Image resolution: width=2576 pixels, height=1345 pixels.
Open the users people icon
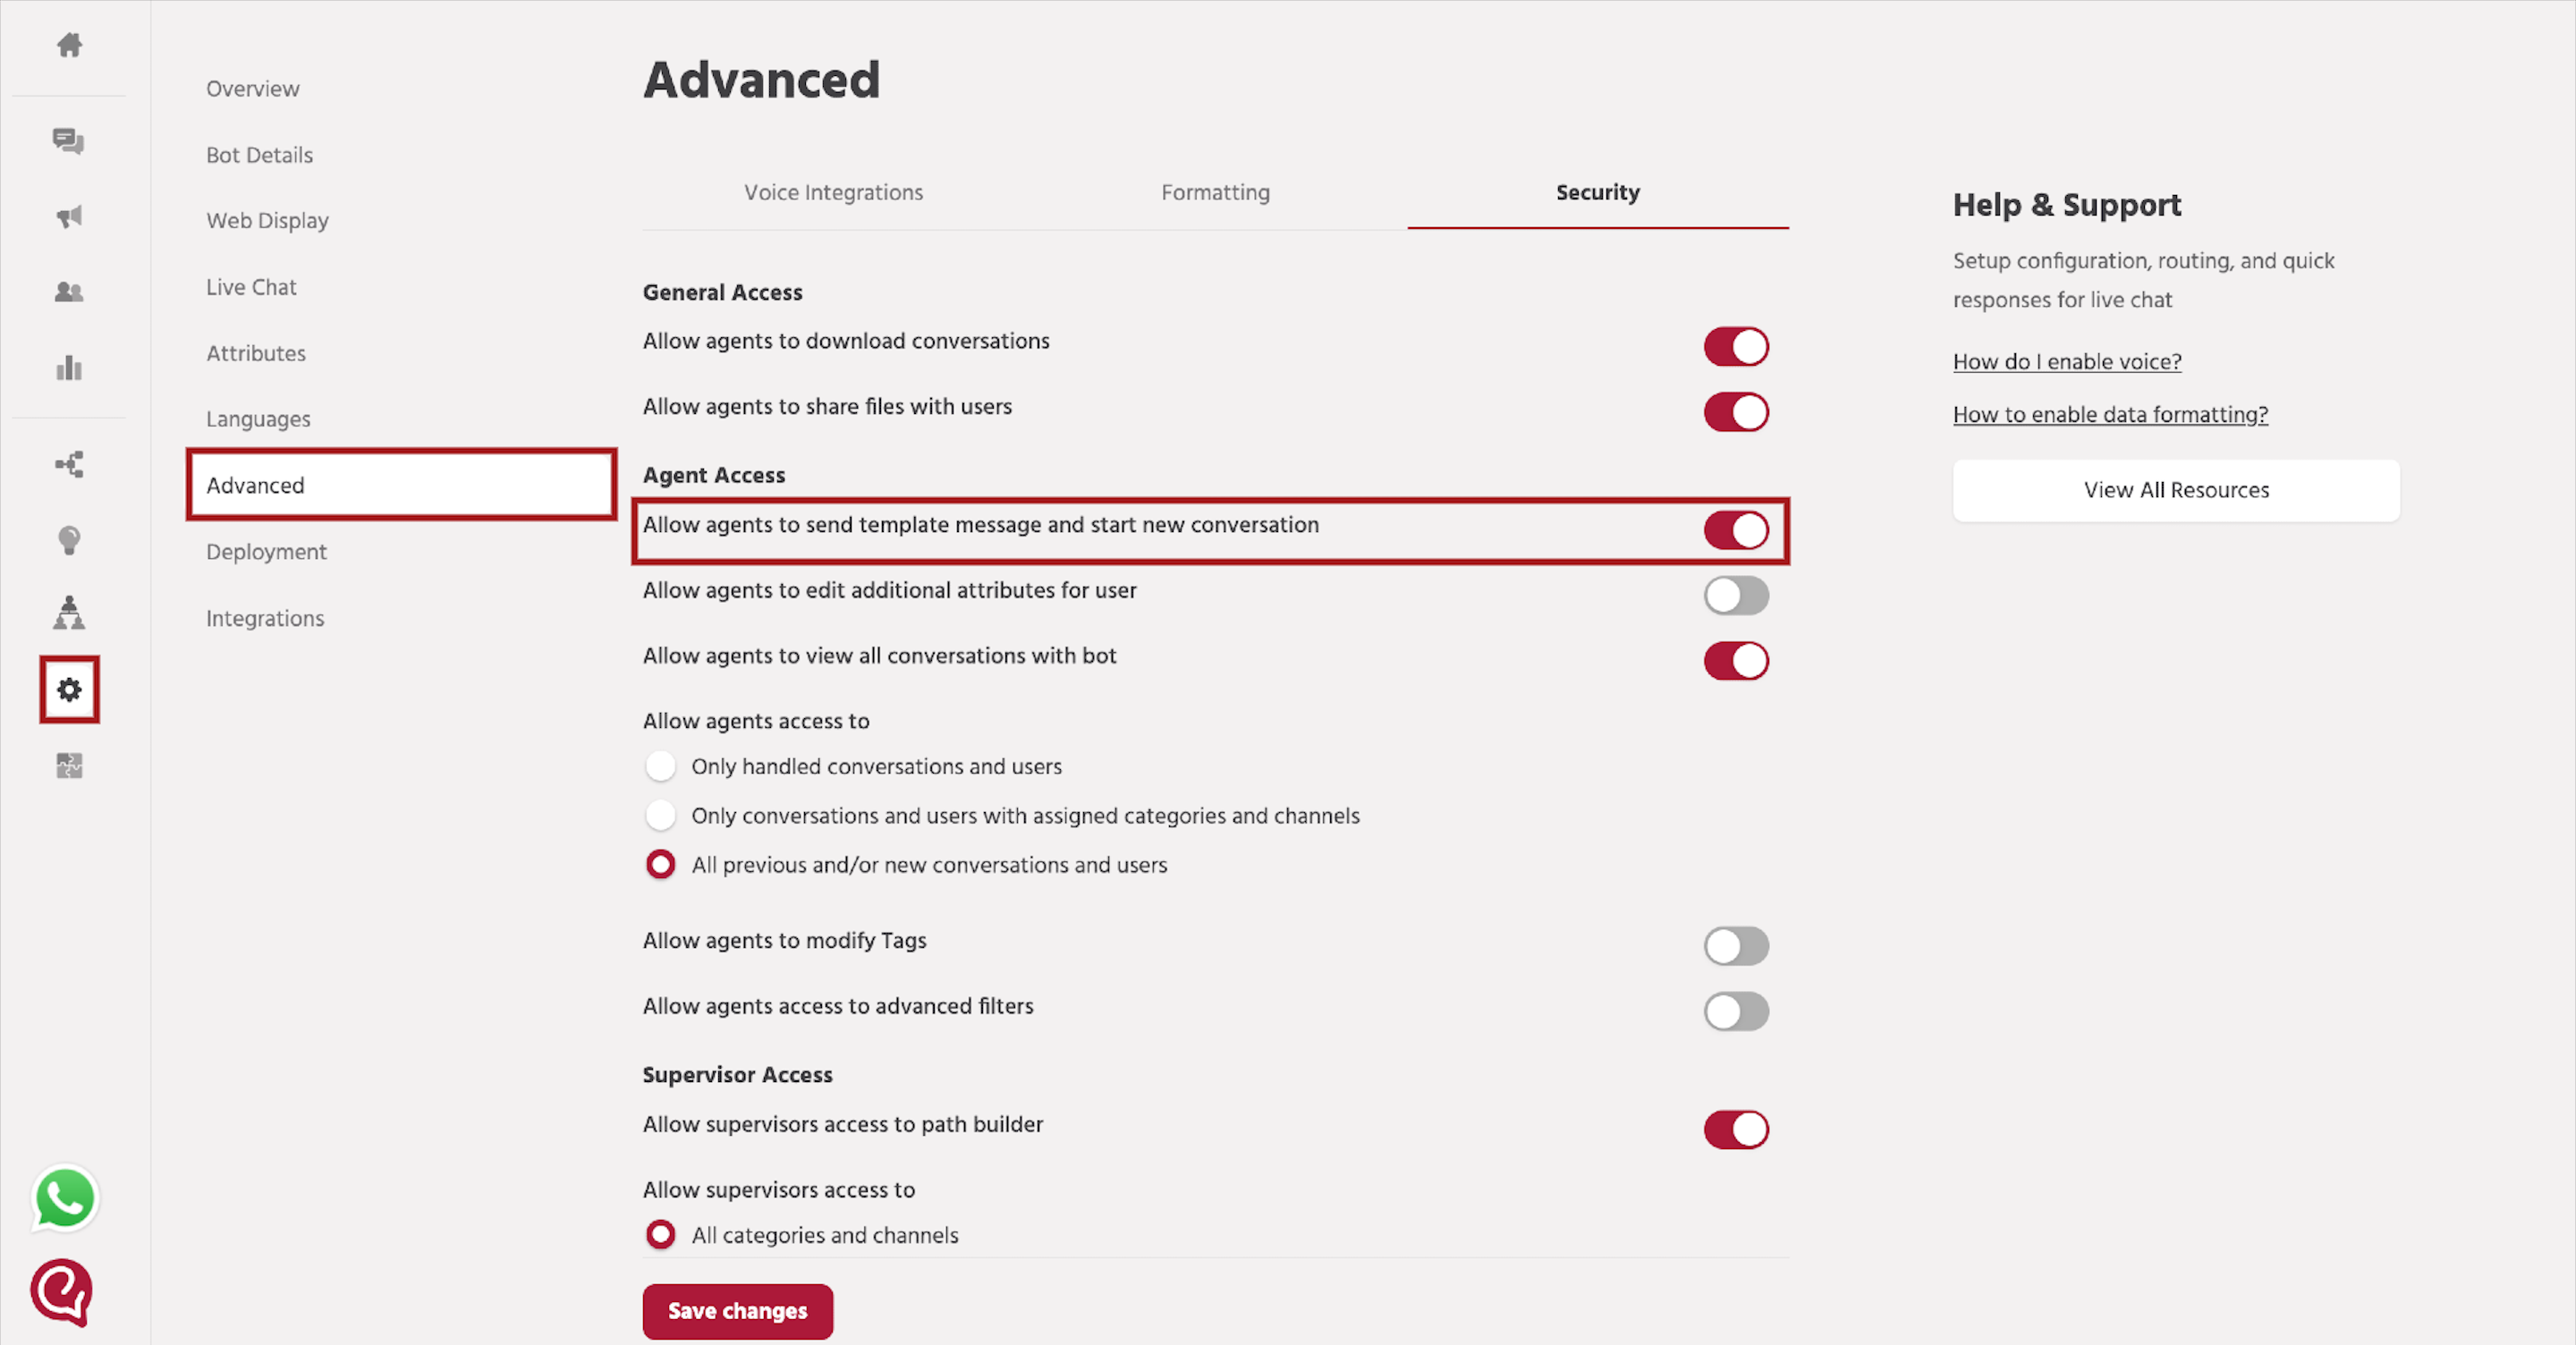pos(69,292)
